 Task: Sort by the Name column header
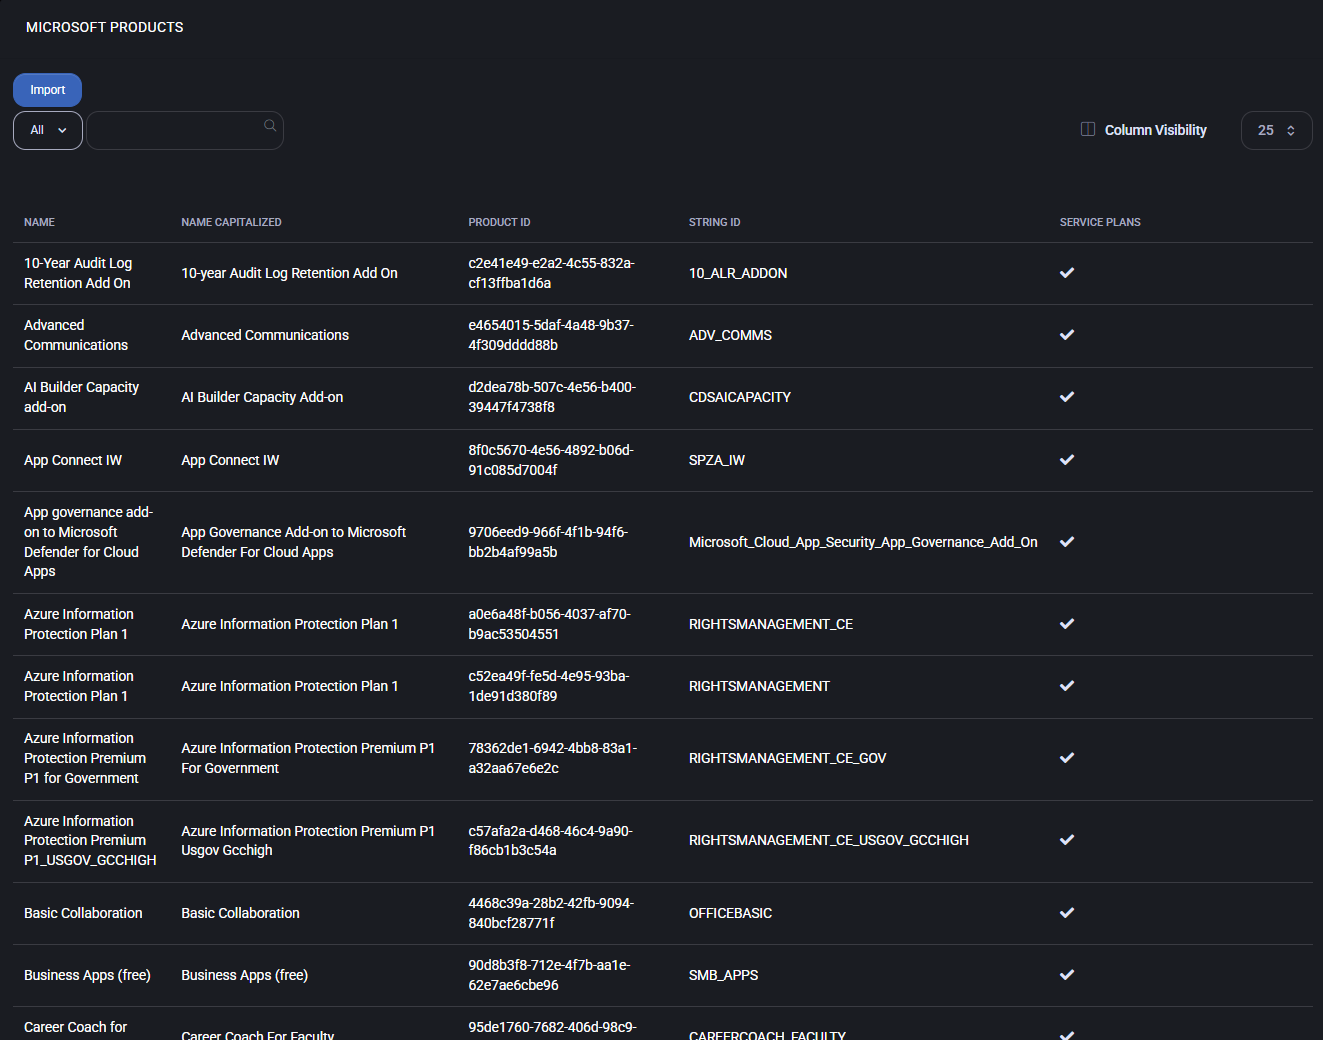pos(40,222)
